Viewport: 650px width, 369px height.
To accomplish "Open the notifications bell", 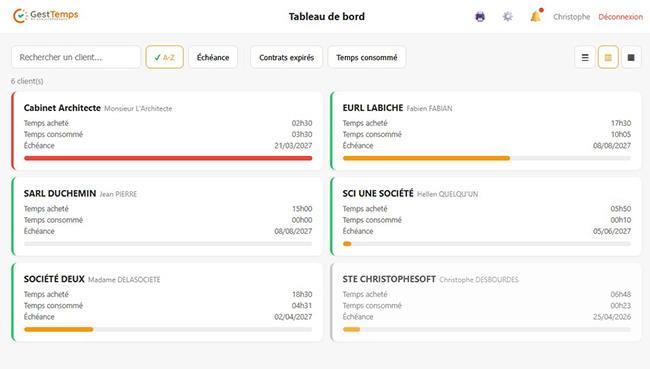I will 536,16.
